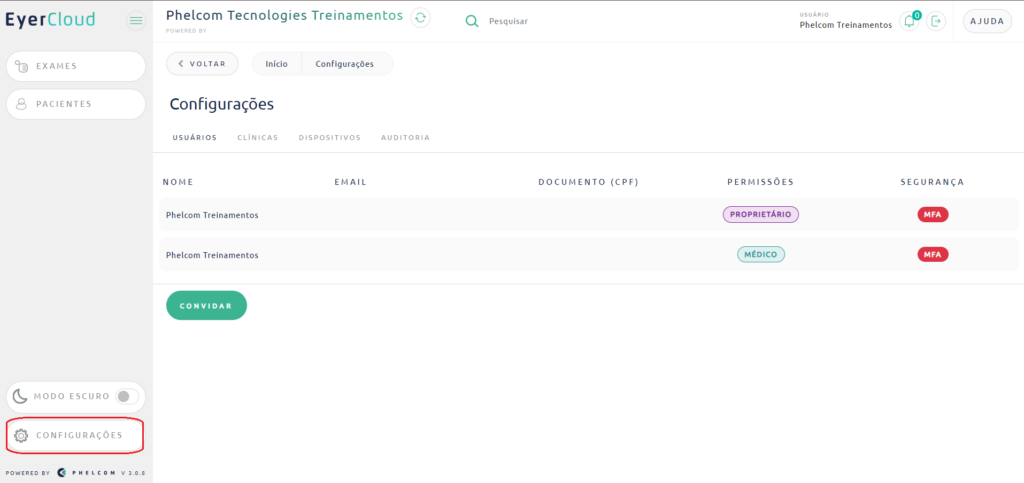Viewport: 1024px width, 483px height.
Task: Toggle the Modo Escuro switch
Action: coord(126,396)
